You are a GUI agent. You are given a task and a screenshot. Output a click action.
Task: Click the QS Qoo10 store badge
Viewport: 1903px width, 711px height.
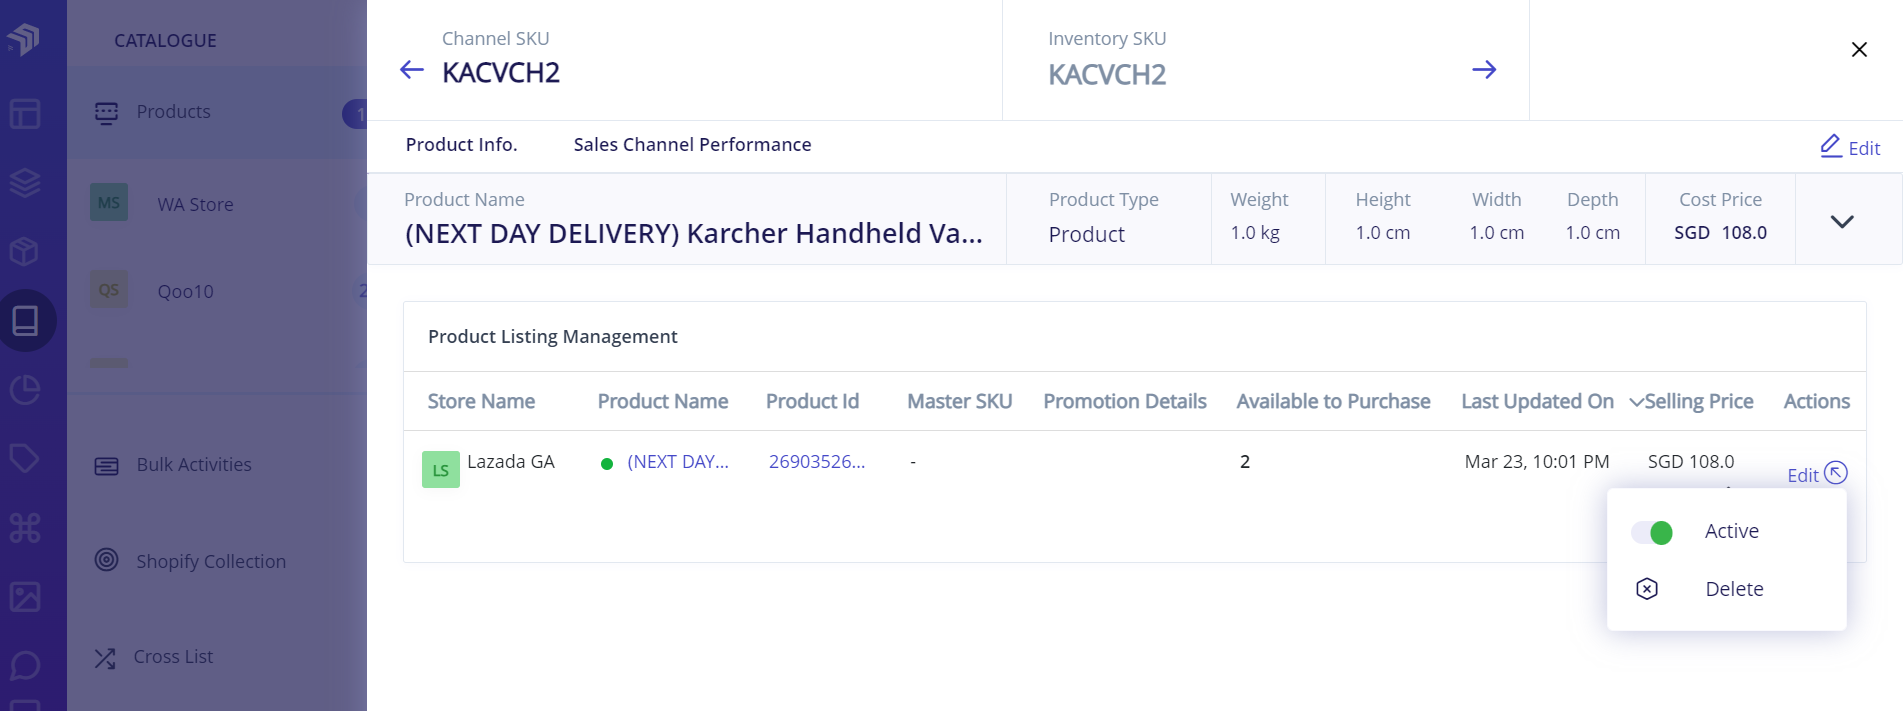[x=109, y=290]
